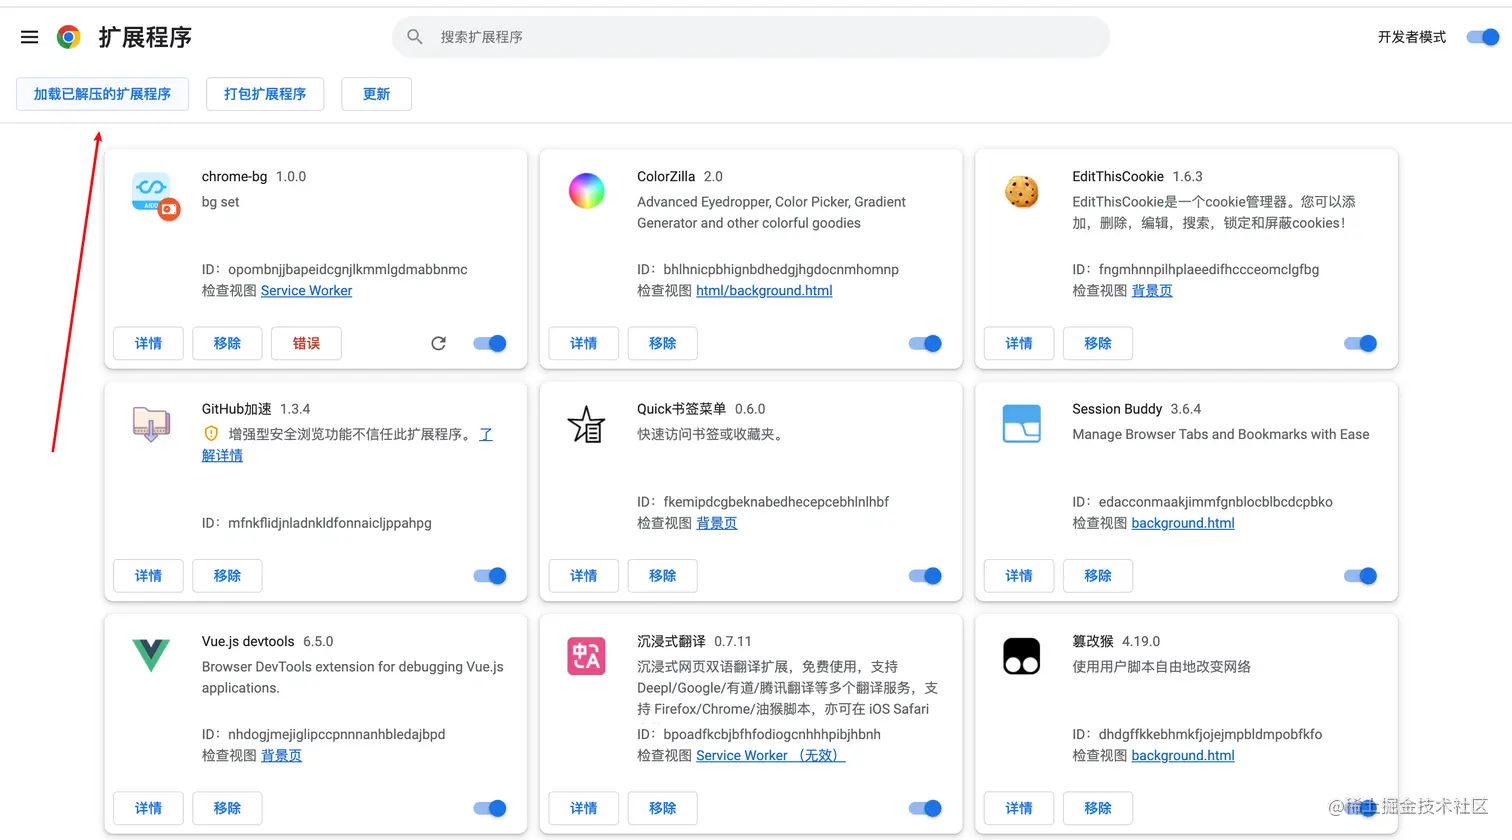Disable the GitHub加速 extension toggle

coord(490,576)
